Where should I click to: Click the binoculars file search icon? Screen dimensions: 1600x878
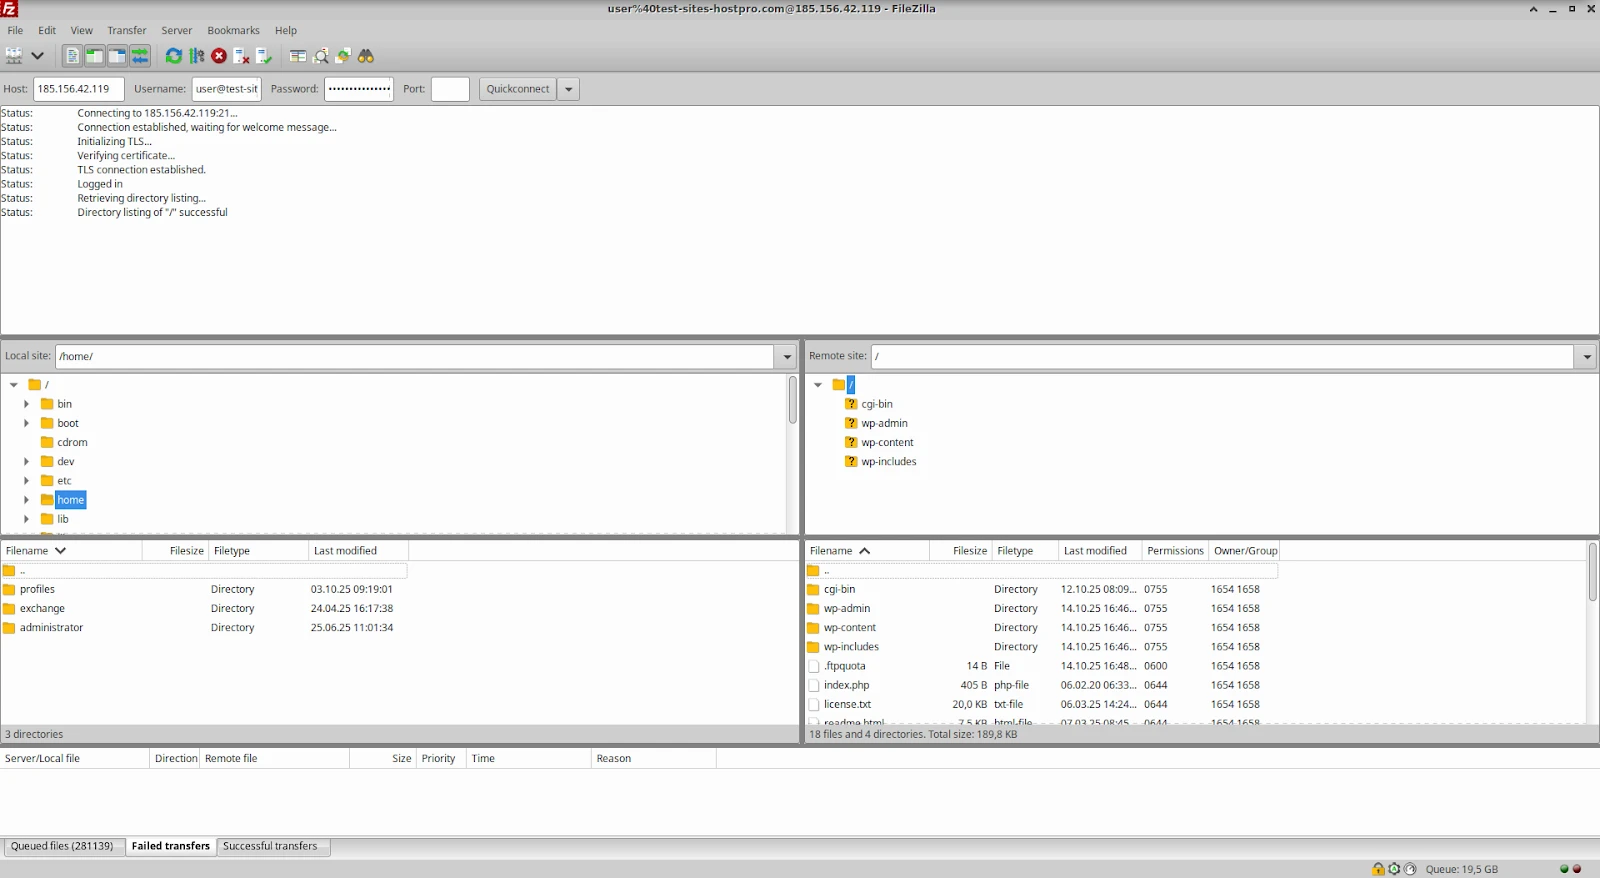pyautogui.click(x=366, y=56)
